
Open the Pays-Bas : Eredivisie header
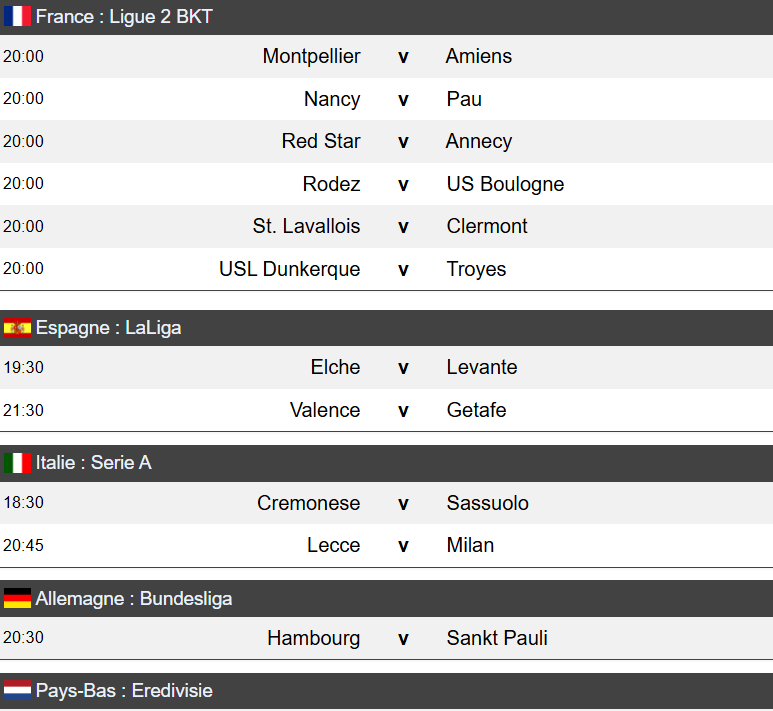(124, 691)
